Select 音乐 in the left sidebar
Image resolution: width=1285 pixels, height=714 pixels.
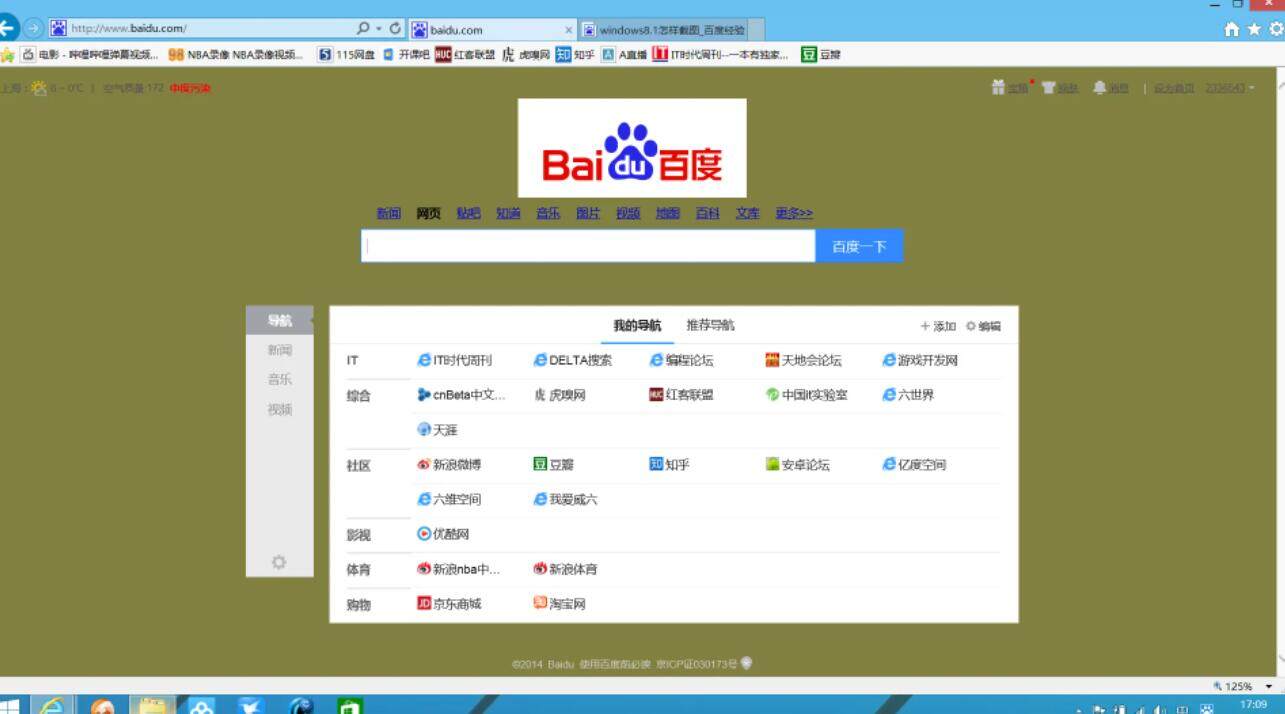pos(279,380)
